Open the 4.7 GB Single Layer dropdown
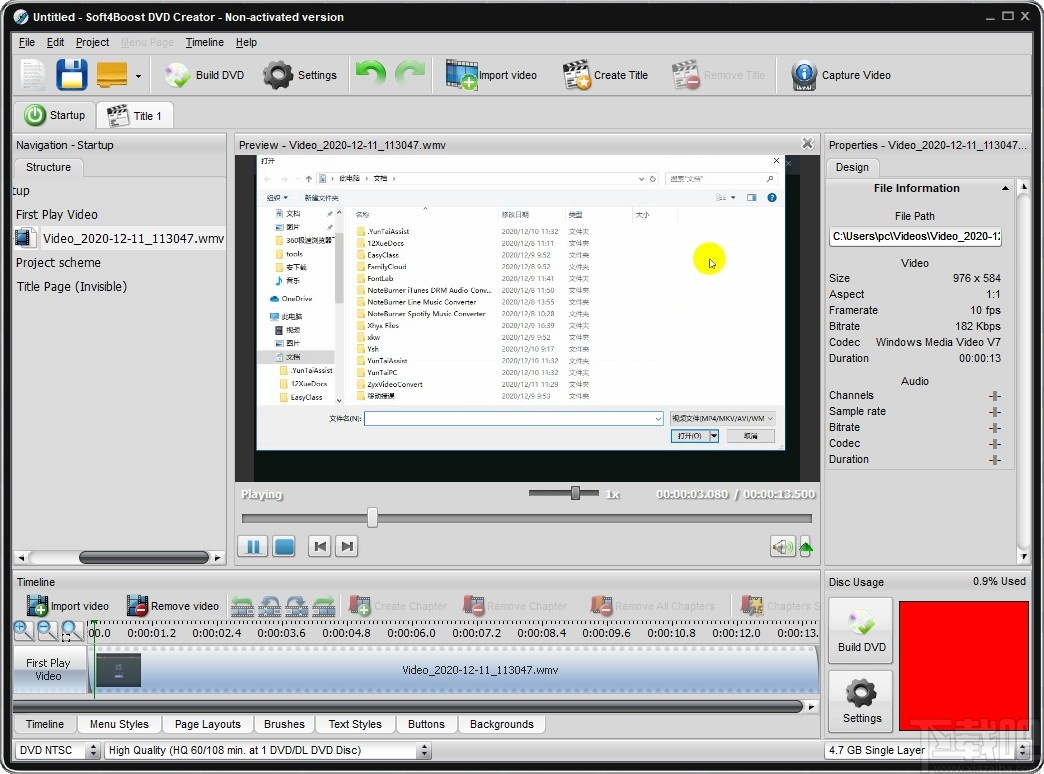This screenshot has height=774, width=1044. coord(1020,750)
